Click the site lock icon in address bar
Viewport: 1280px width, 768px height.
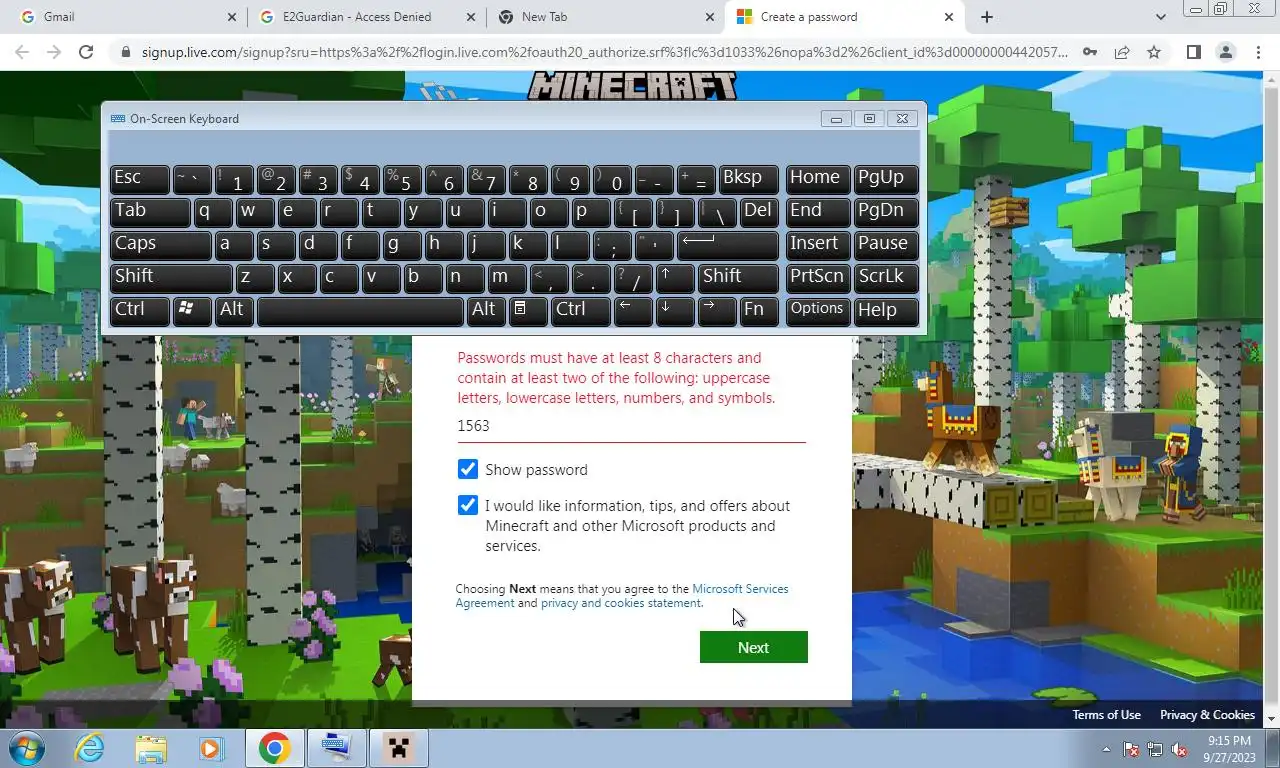pos(125,52)
